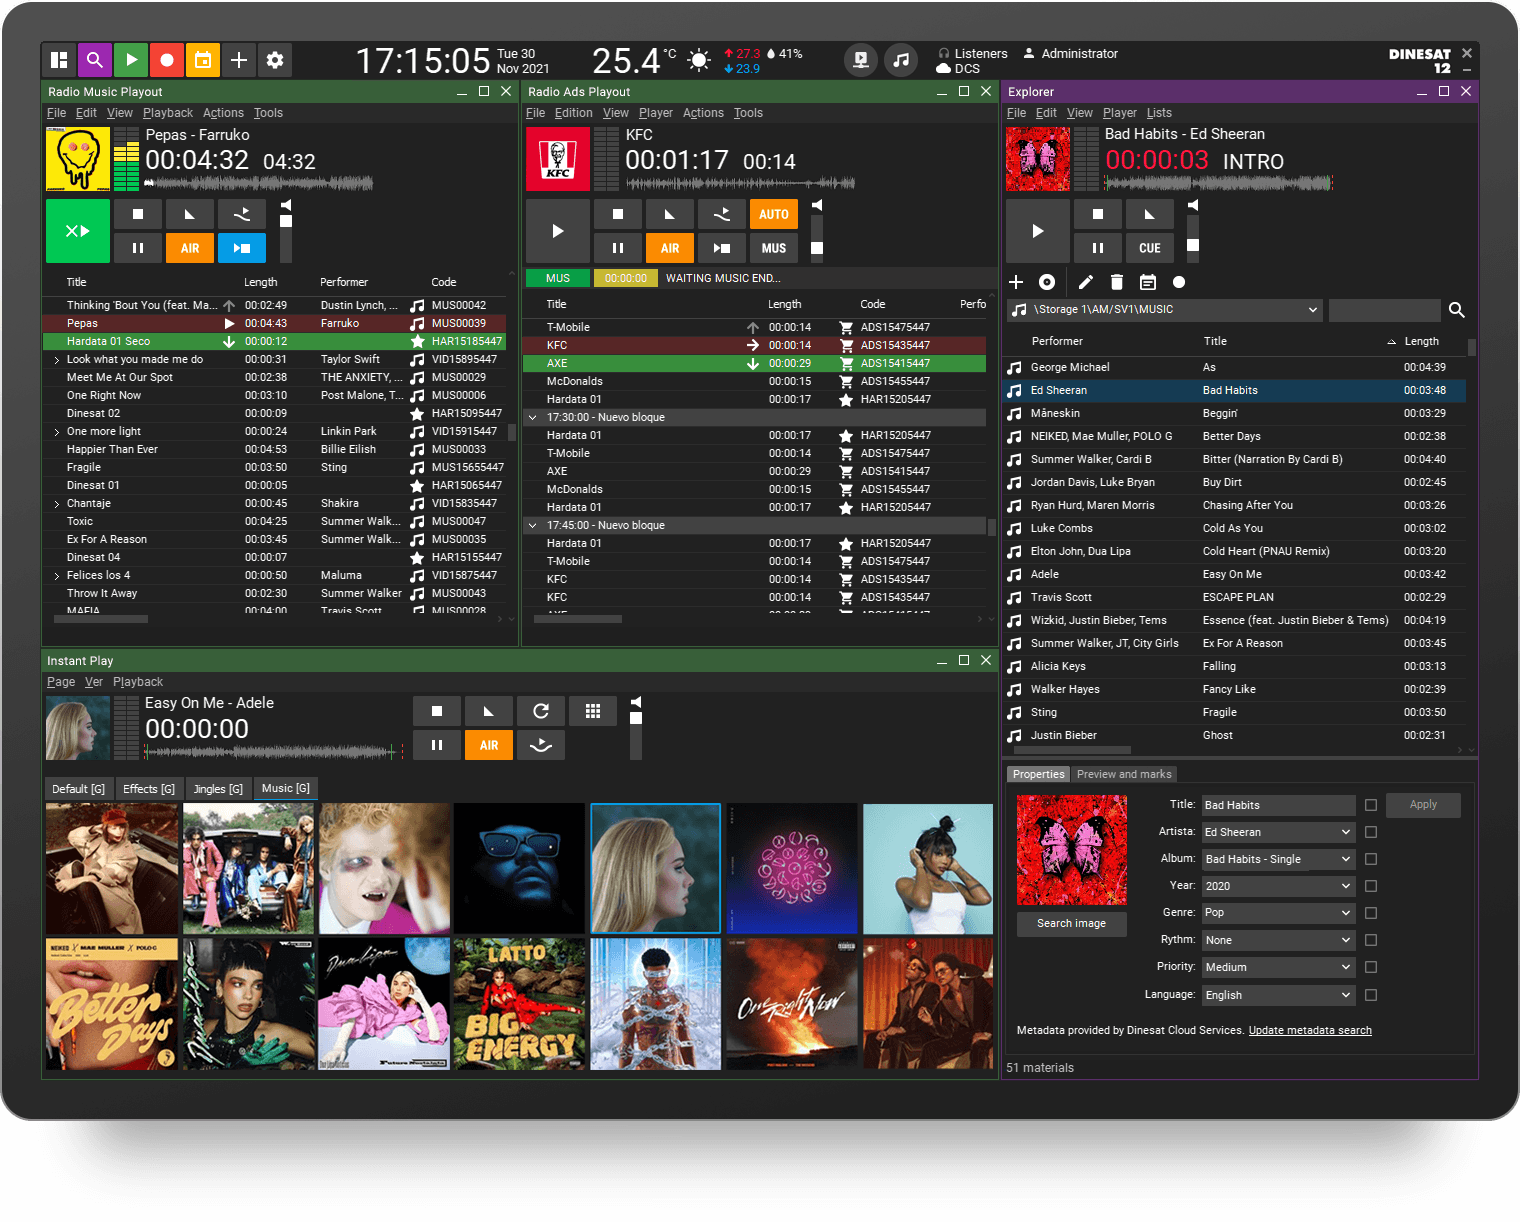Click the refresh icon in the Instant Play panel

(541, 711)
